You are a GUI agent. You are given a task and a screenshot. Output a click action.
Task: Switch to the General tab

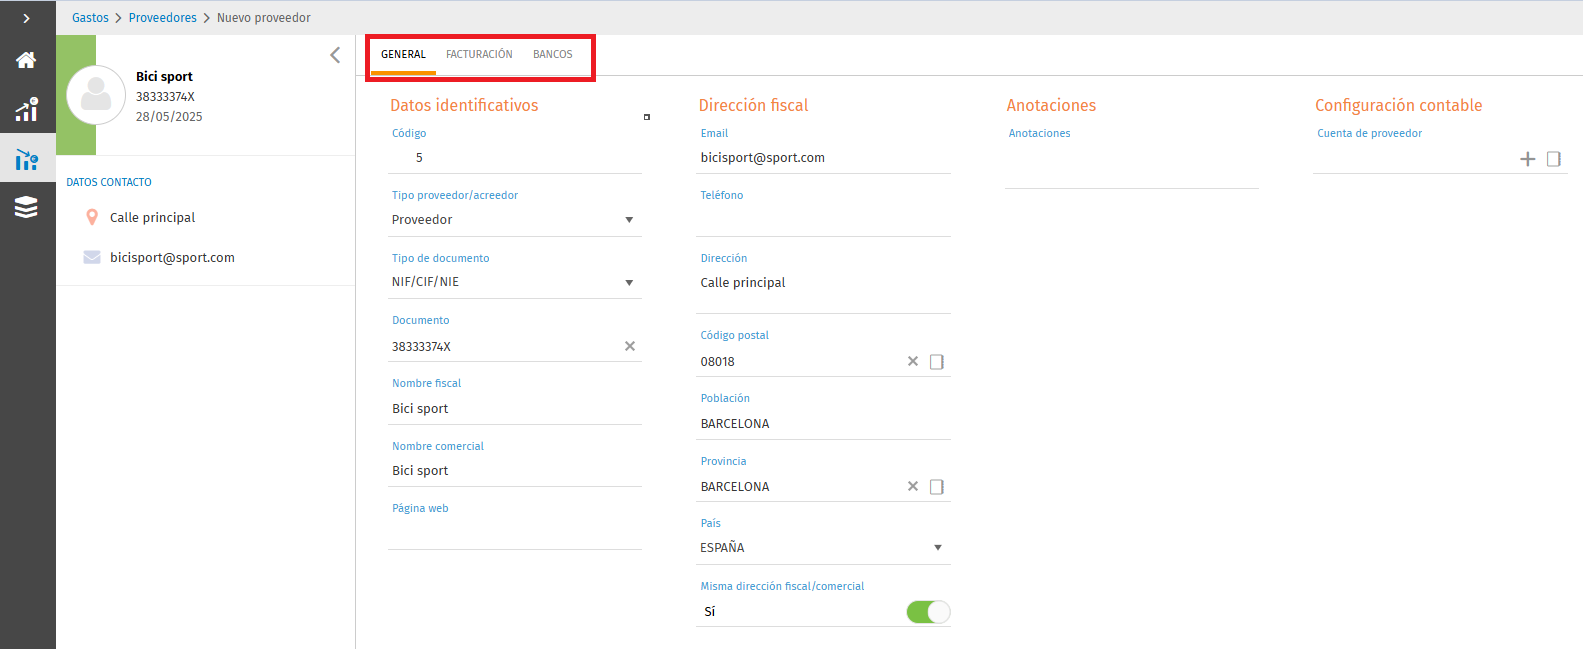pos(403,54)
